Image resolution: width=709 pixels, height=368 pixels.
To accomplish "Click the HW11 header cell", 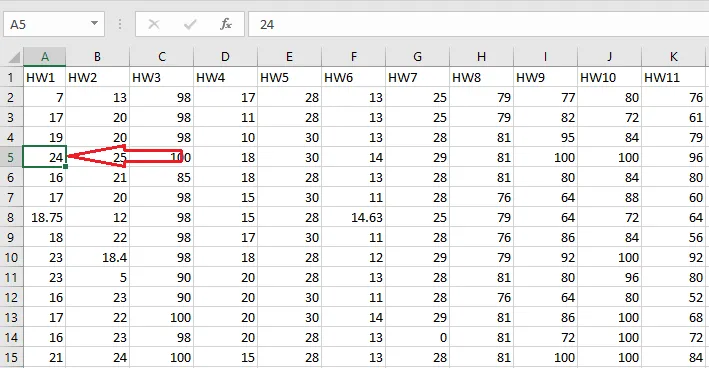I will pos(674,77).
